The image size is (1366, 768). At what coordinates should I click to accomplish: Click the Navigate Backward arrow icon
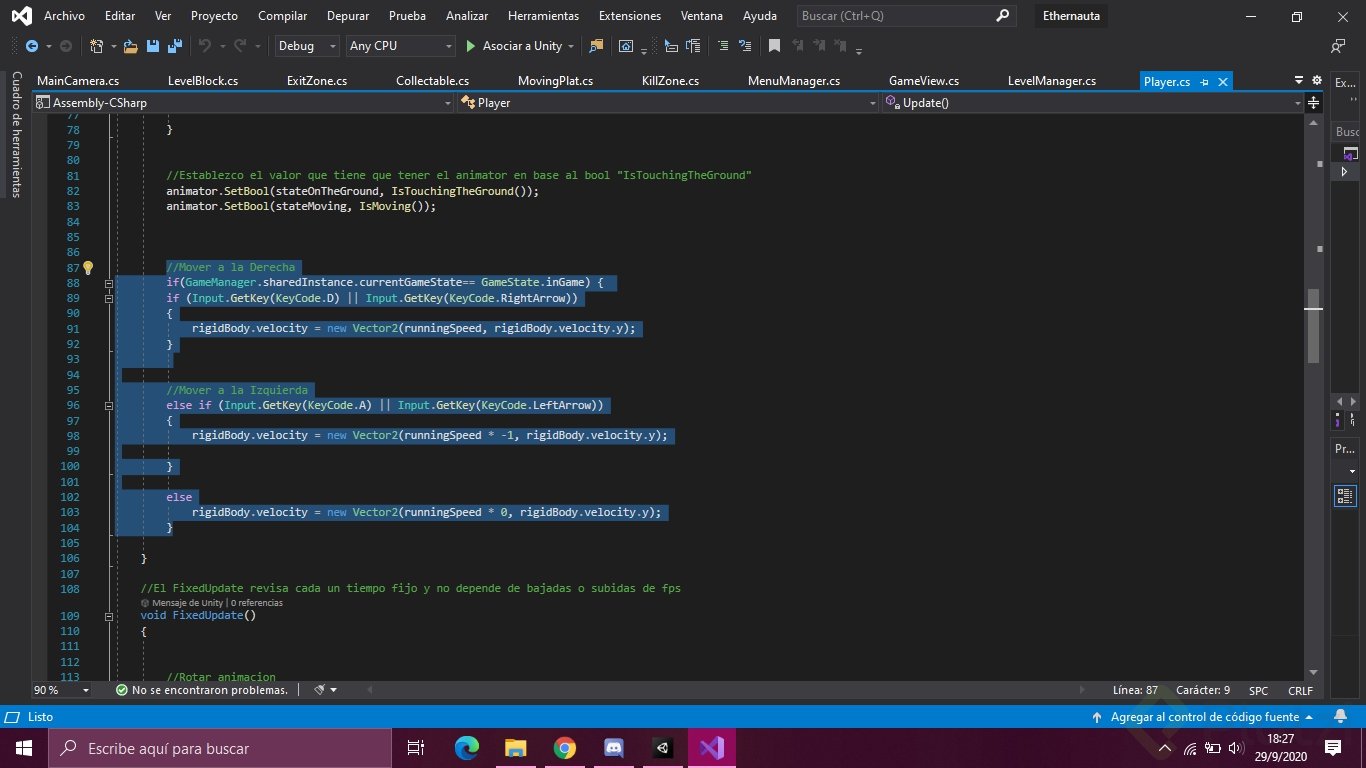point(32,46)
